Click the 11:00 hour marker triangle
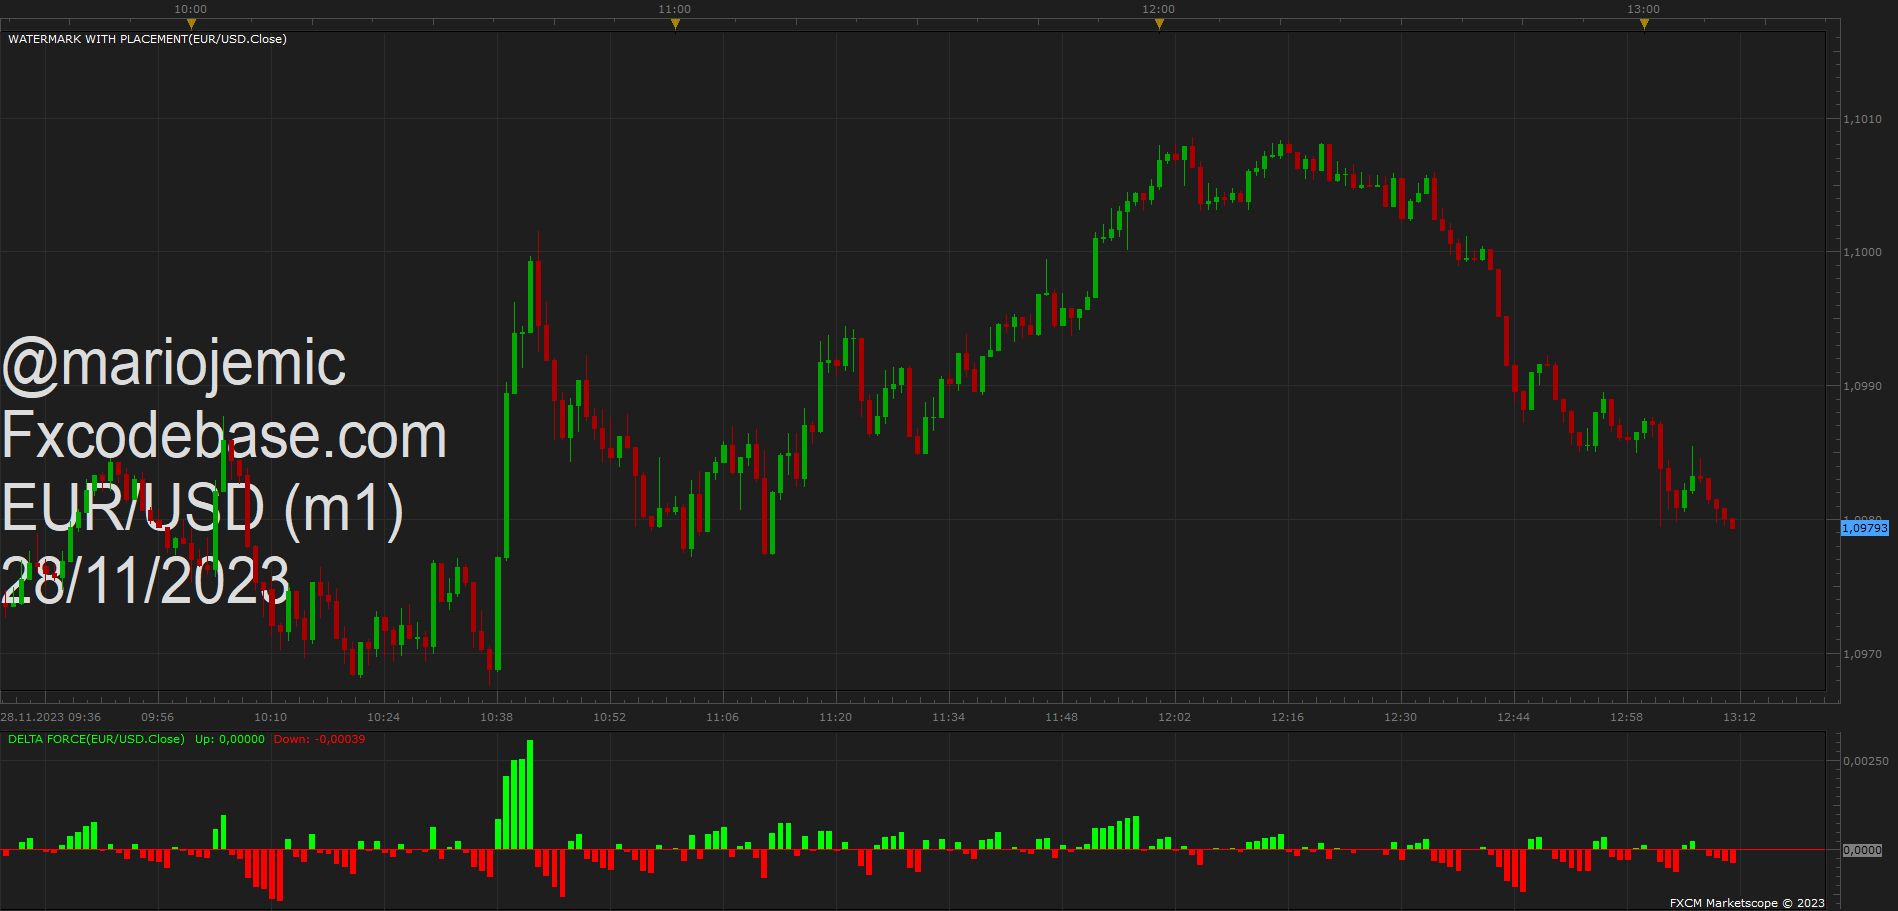The height and width of the screenshot is (911, 1898). click(675, 24)
